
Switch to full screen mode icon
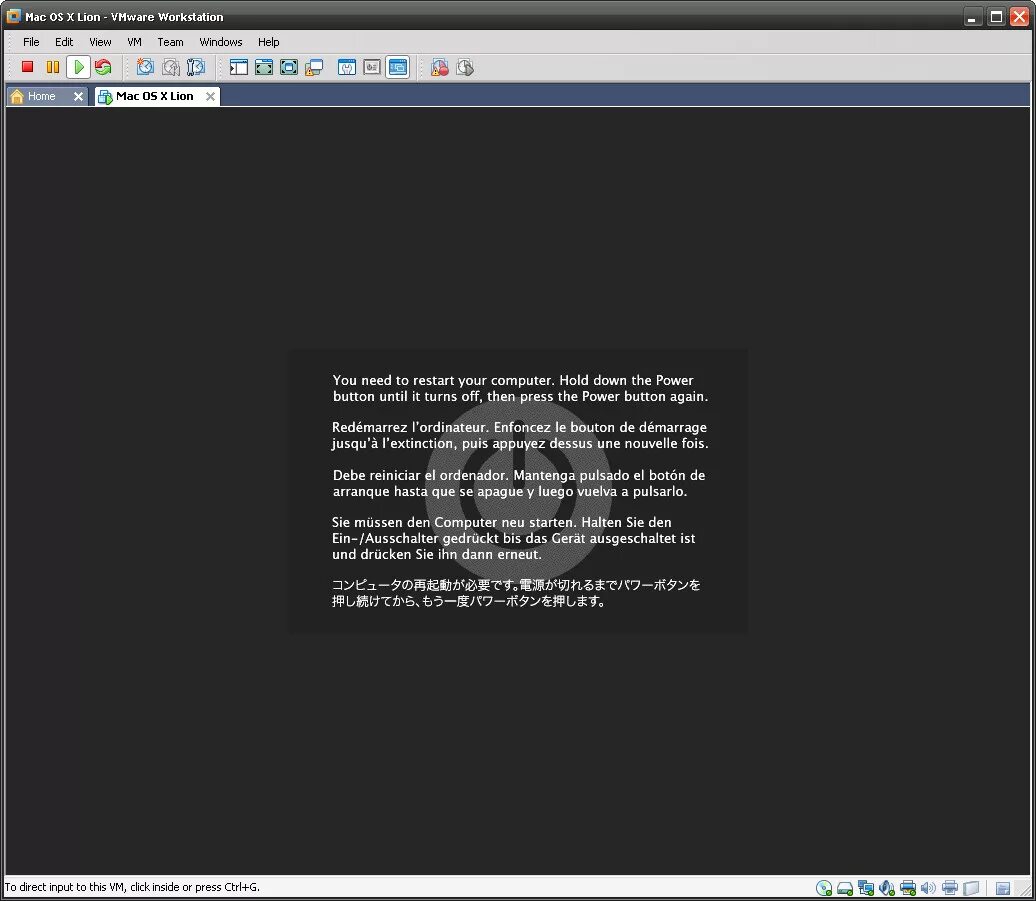289,67
